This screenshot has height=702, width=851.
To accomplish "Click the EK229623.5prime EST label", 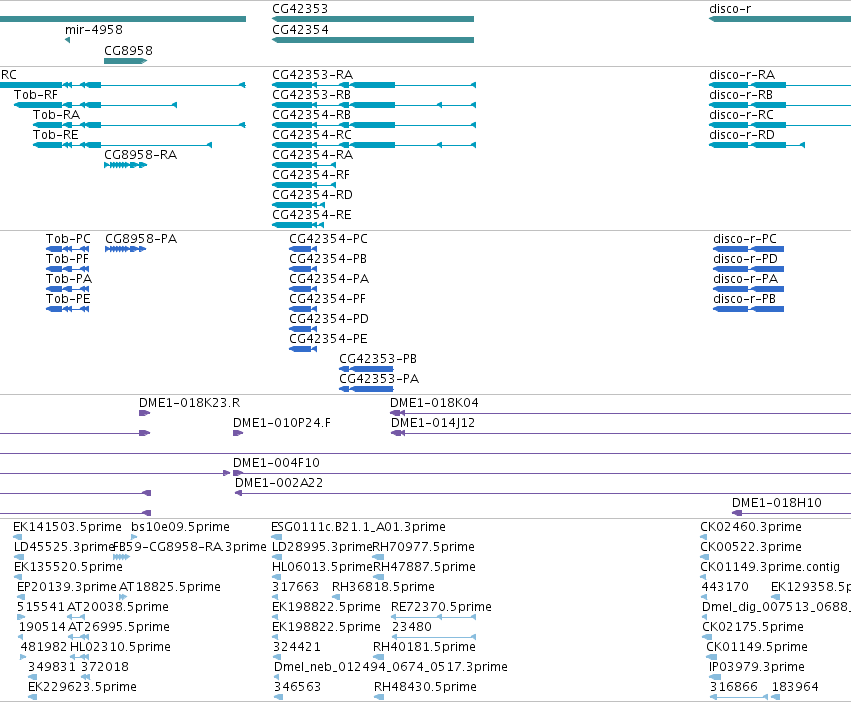I will coord(82,688).
